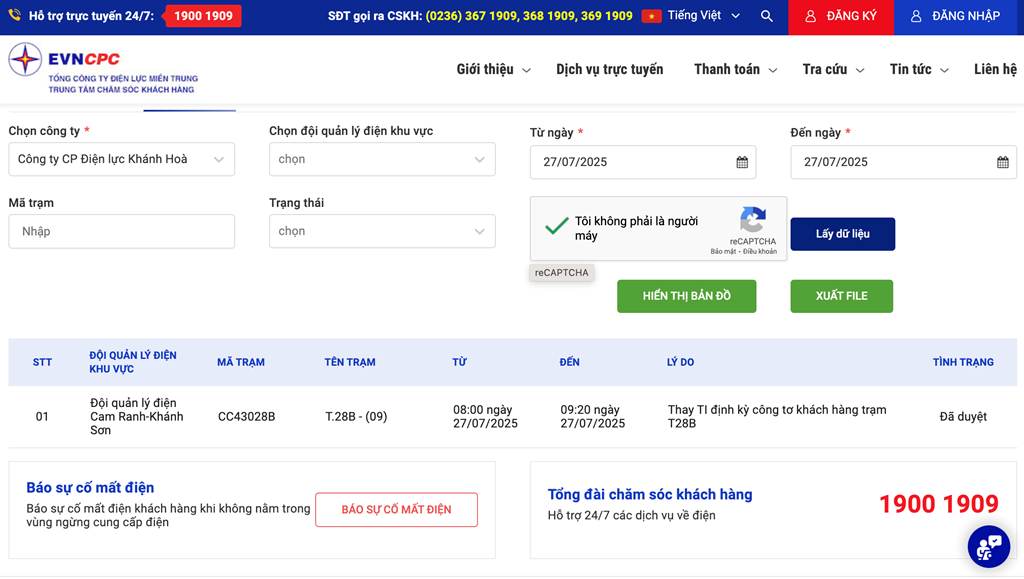The height and width of the screenshot is (579, 1024).
Task: Click the reCAPTCHA logo
Action: pyautogui.click(x=752, y=220)
